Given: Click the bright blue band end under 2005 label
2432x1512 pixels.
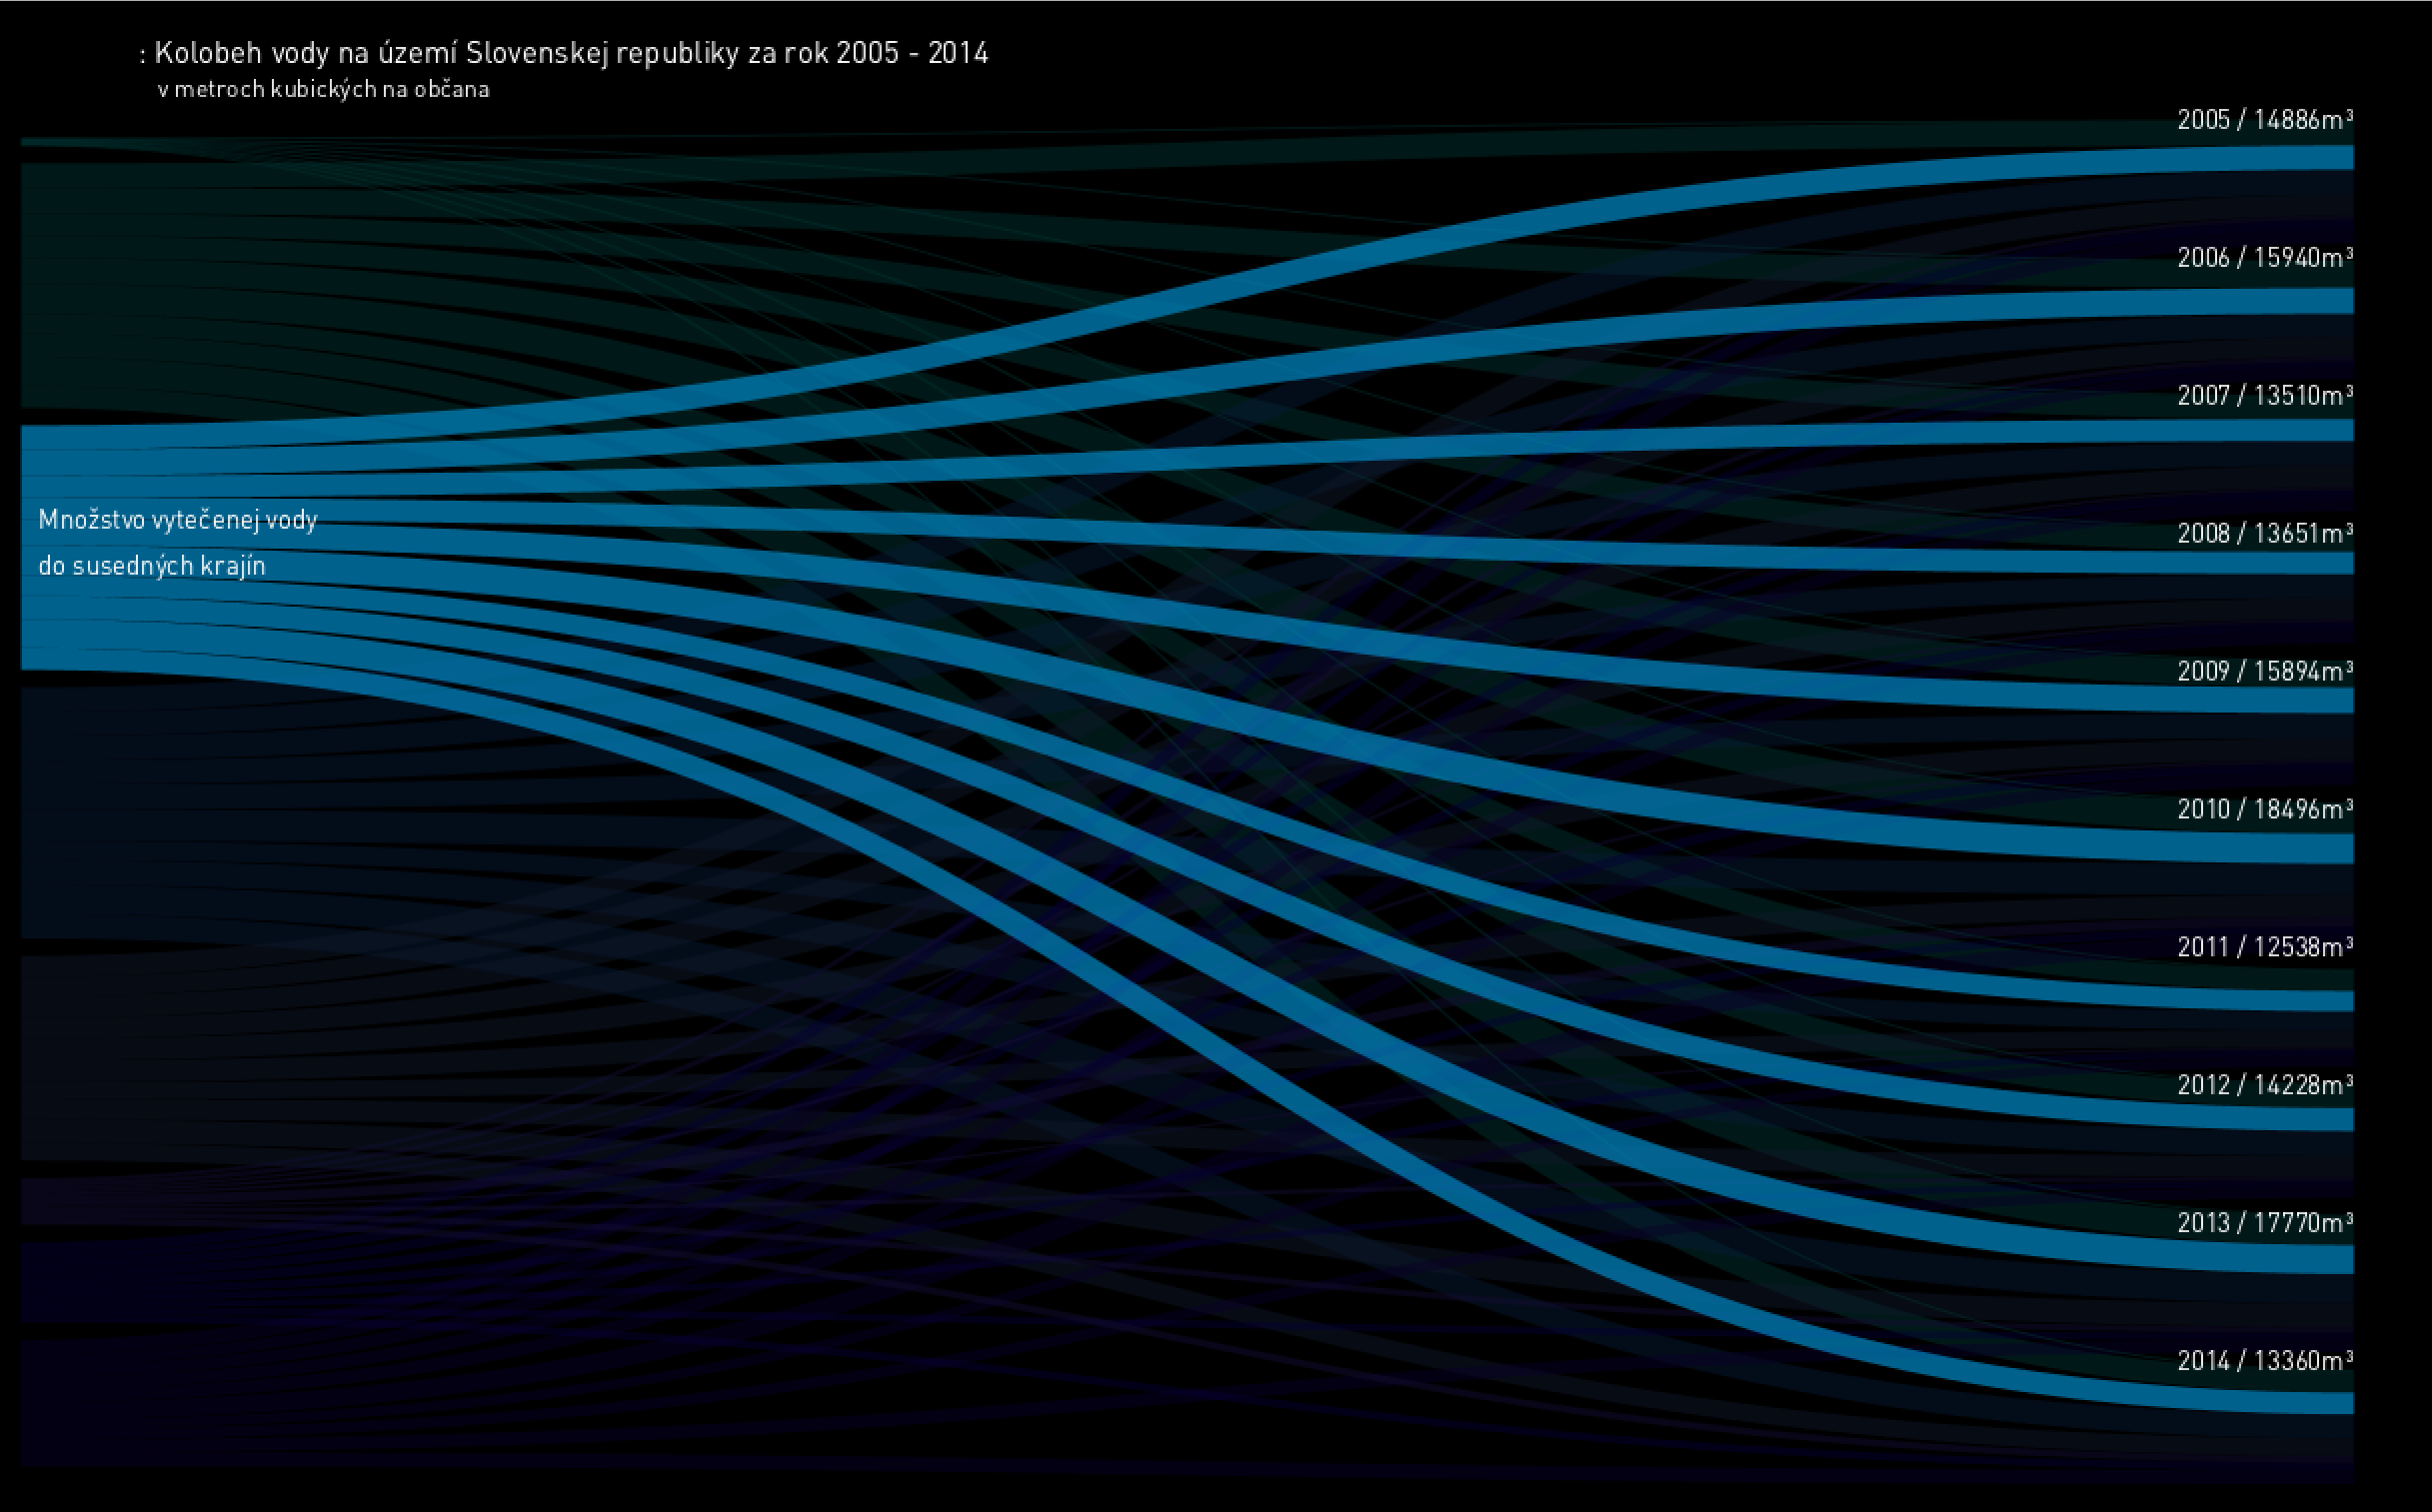Looking at the screenshot, I should pyautogui.click(x=2330, y=157).
